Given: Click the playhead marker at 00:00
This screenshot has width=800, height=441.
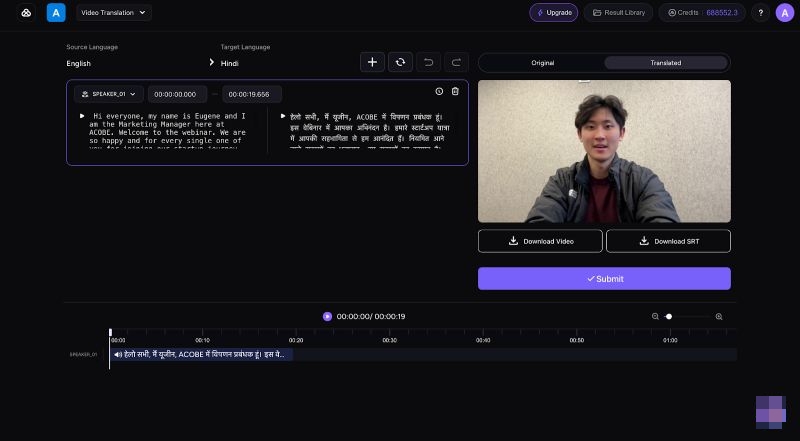Looking at the screenshot, I should tap(110, 333).
